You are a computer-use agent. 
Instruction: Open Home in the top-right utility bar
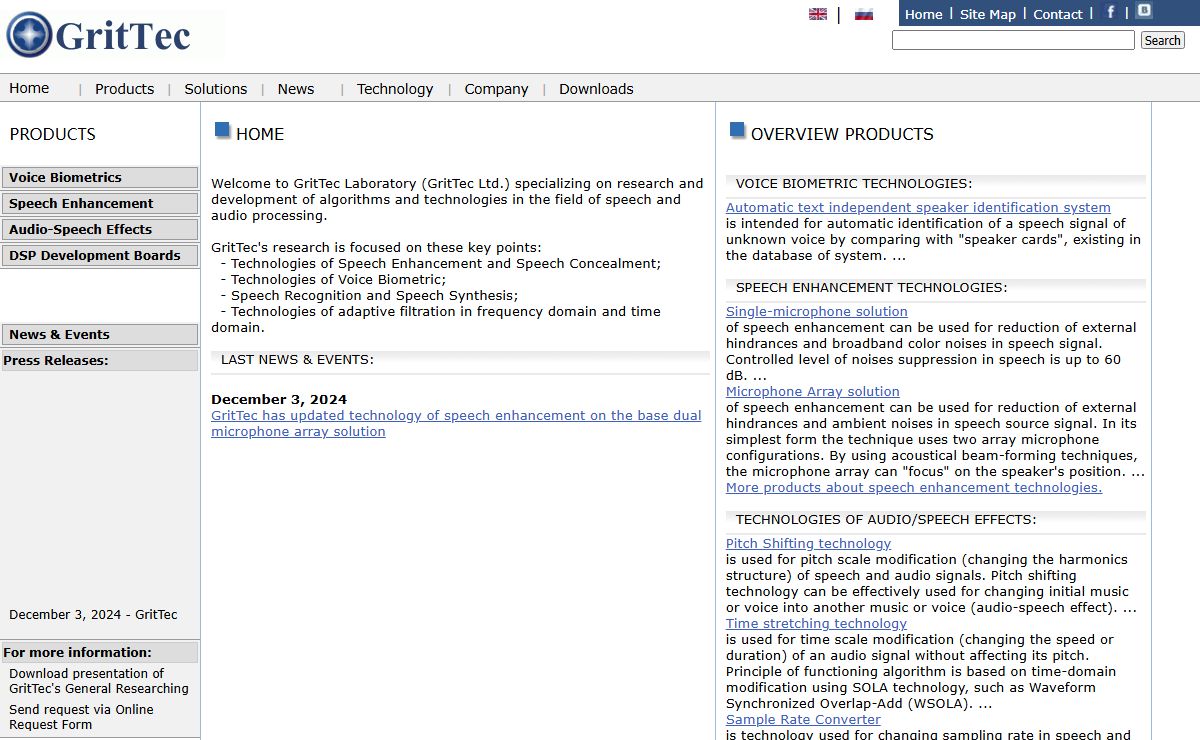(x=923, y=14)
